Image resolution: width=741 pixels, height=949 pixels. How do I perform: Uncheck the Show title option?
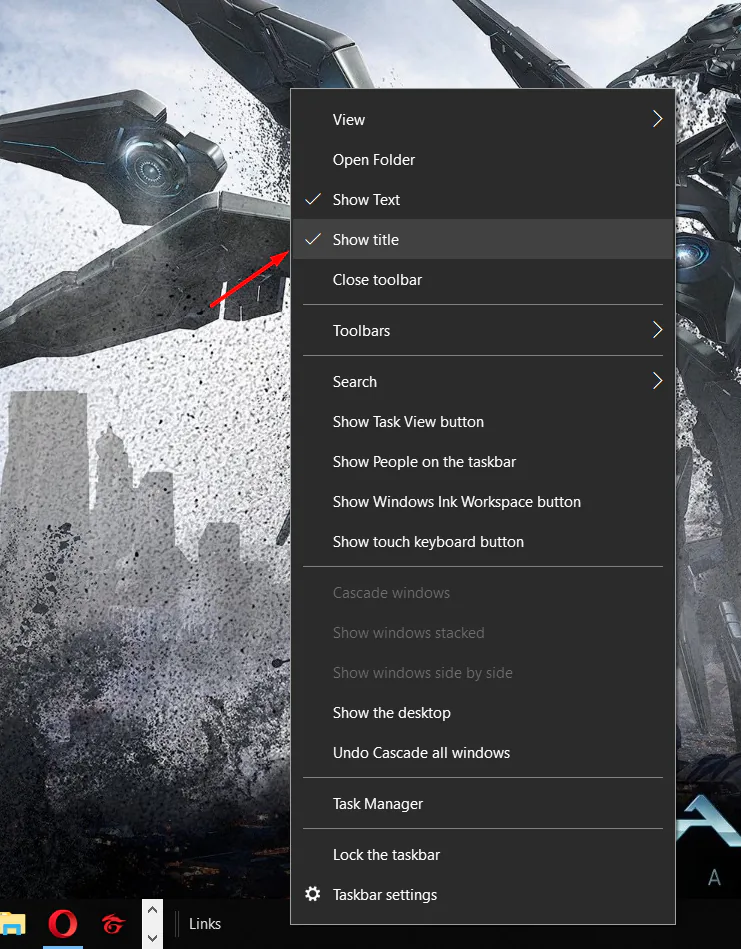pos(483,239)
